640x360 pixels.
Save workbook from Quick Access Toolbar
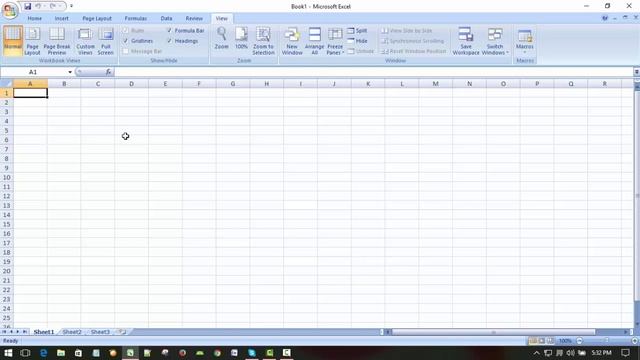click(x=27, y=6)
